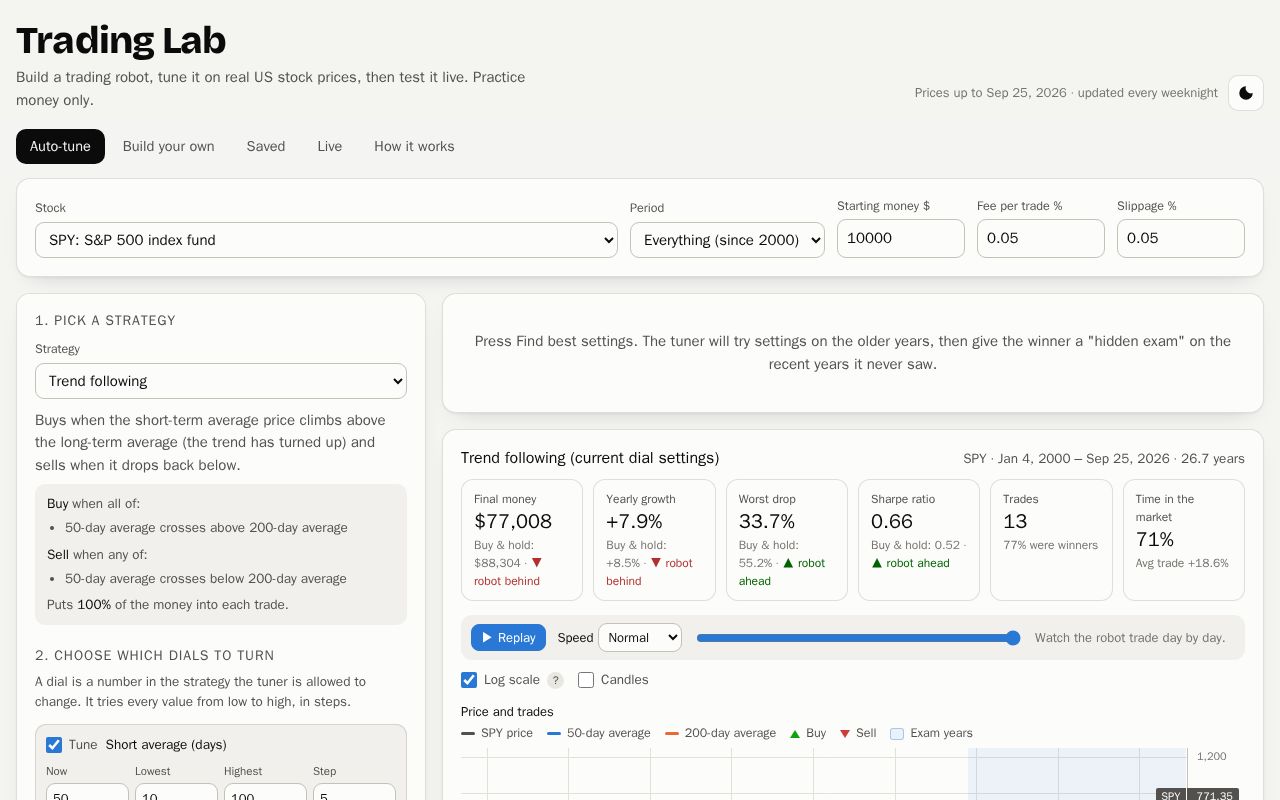Click the Trading Lab heading
The height and width of the screenshot is (800, 1280).
121,41
